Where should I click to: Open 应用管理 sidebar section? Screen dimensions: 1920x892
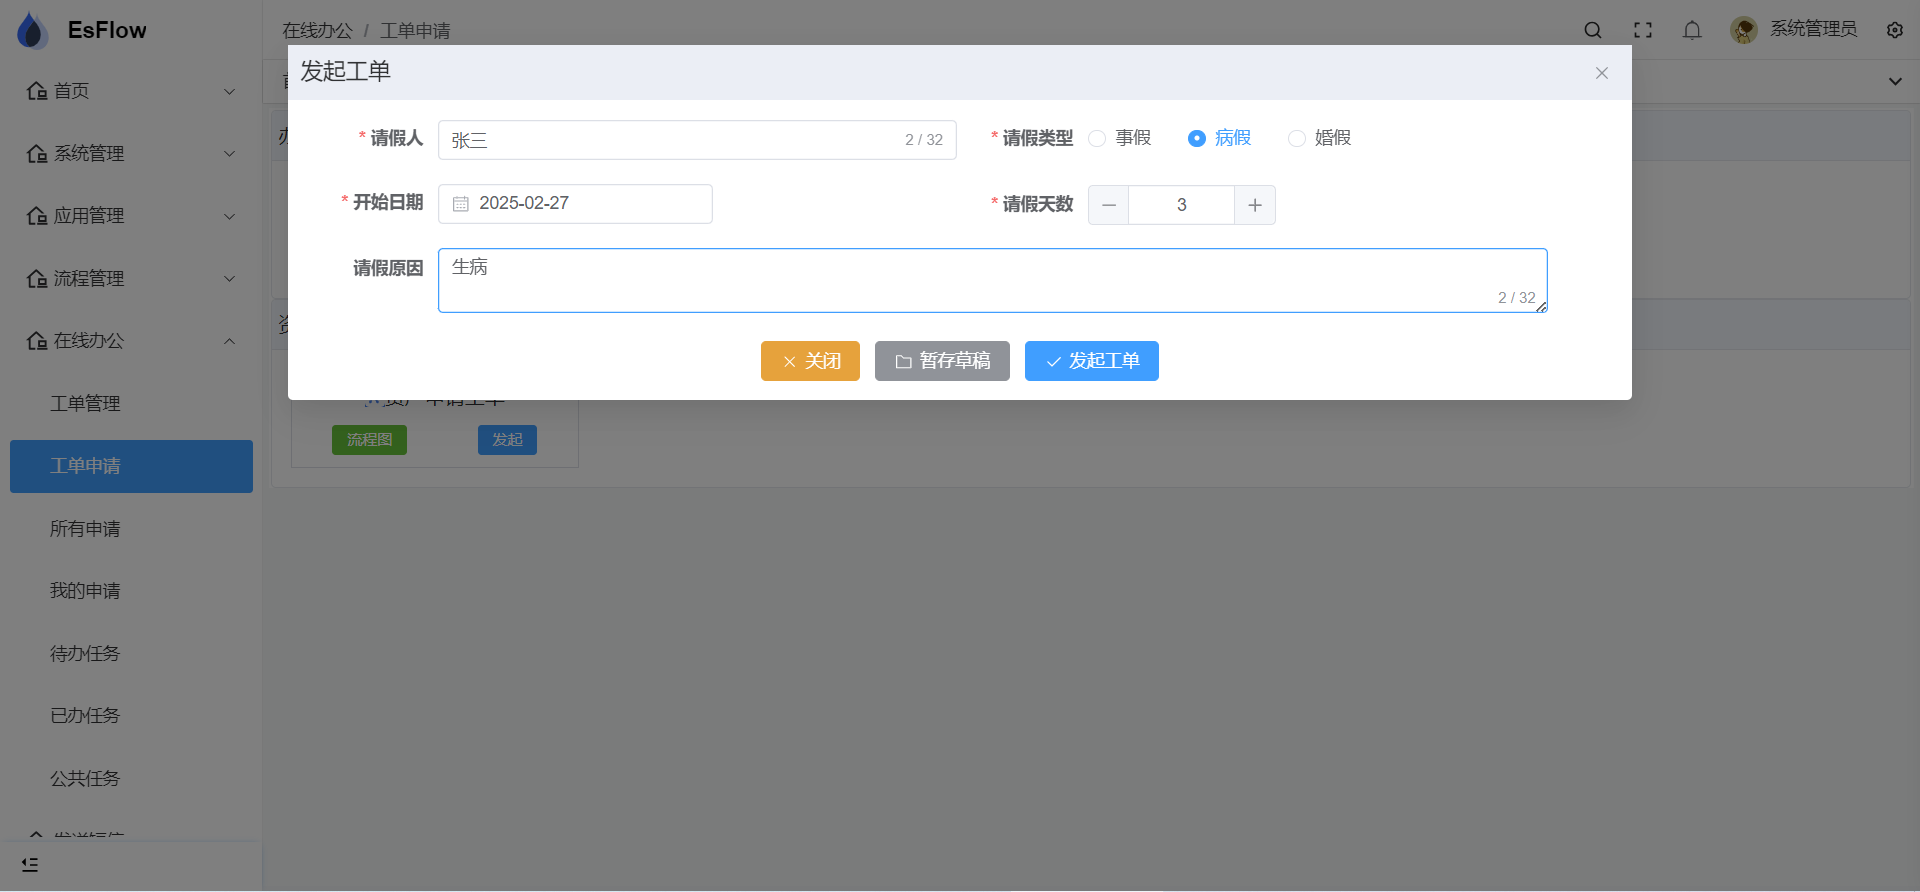[x=131, y=216]
